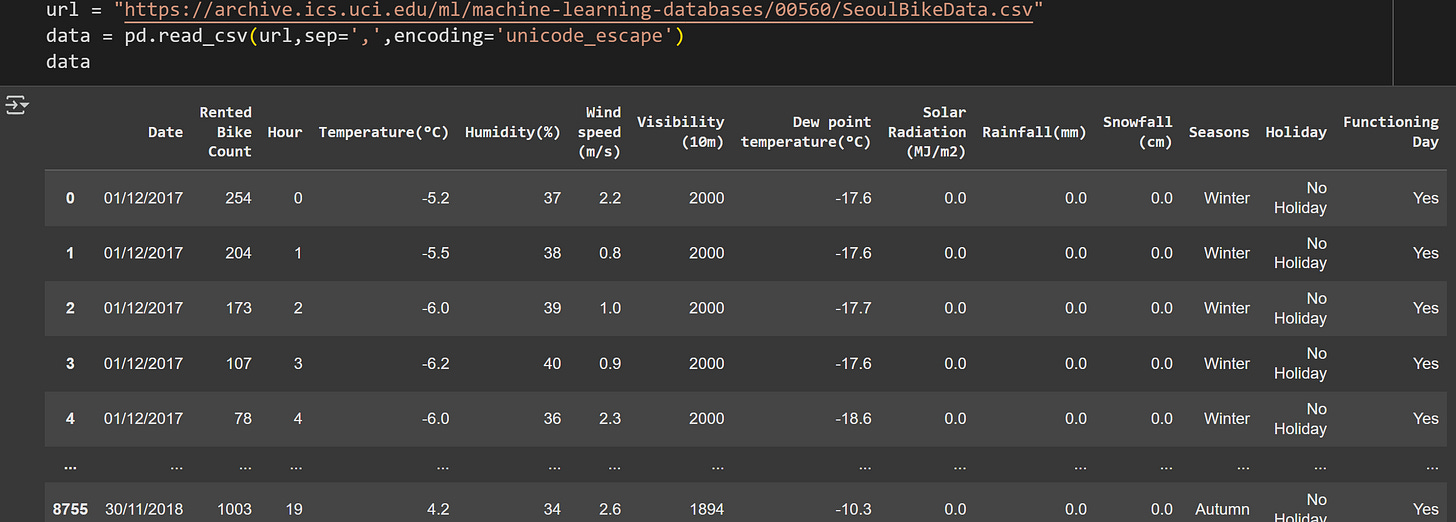
Task: Click the No Holiday cell in row 2
Action: (x=1300, y=308)
